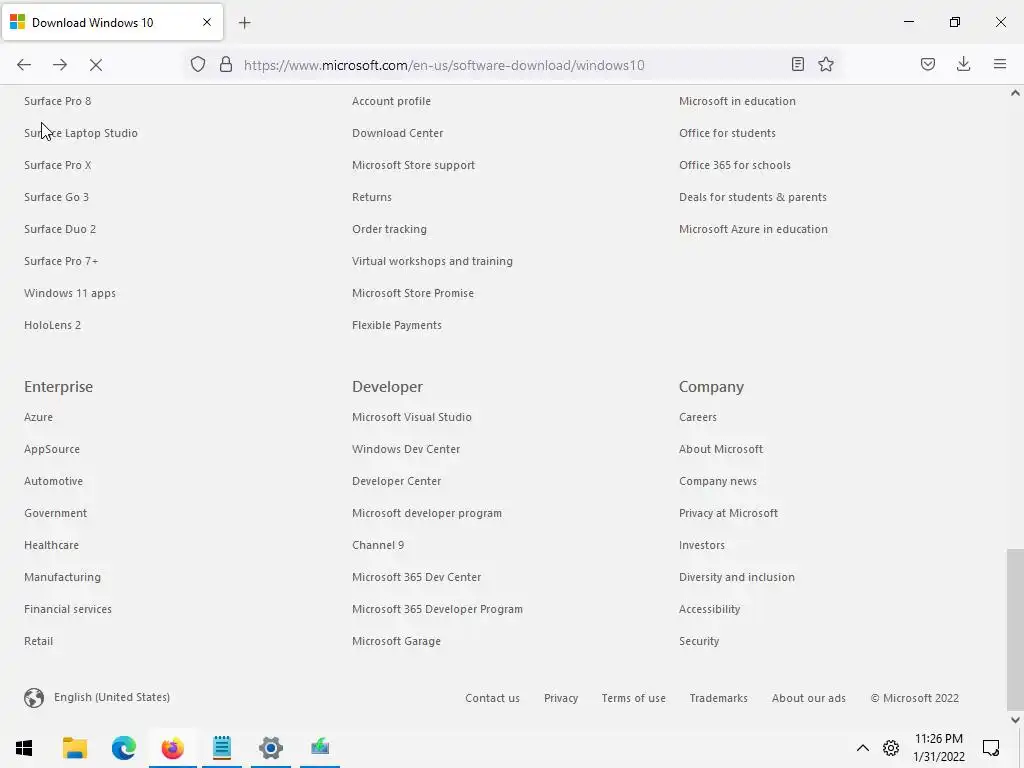
Task: Go back to the previous page
Action: pos(24,65)
